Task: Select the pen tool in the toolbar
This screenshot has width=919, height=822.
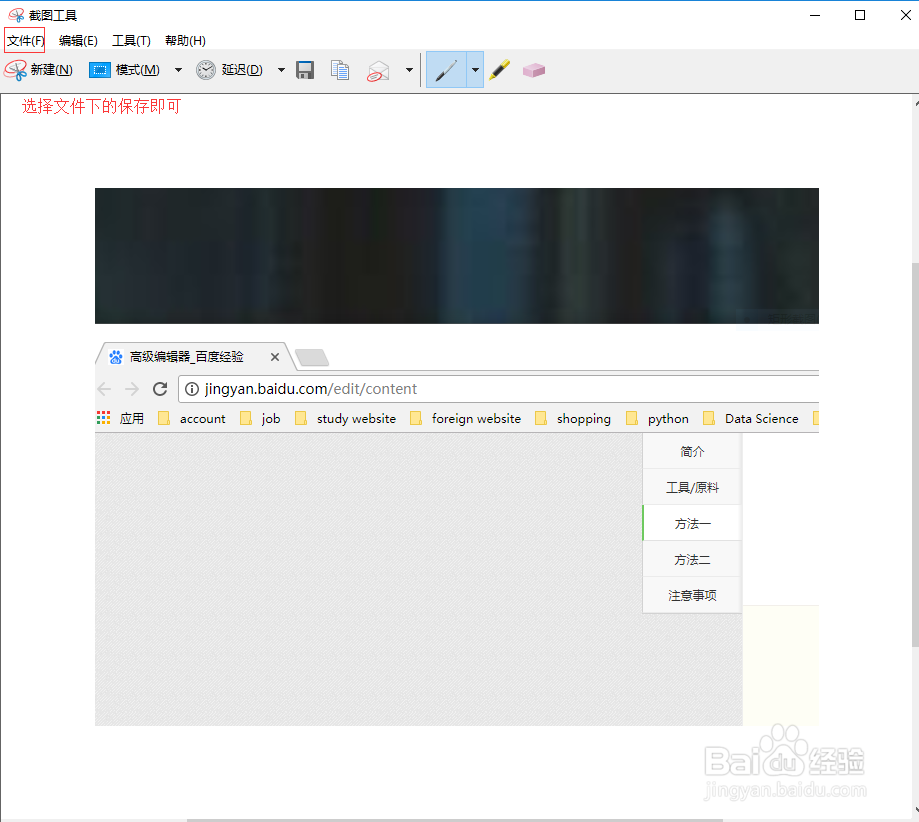Action: [x=446, y=69]
